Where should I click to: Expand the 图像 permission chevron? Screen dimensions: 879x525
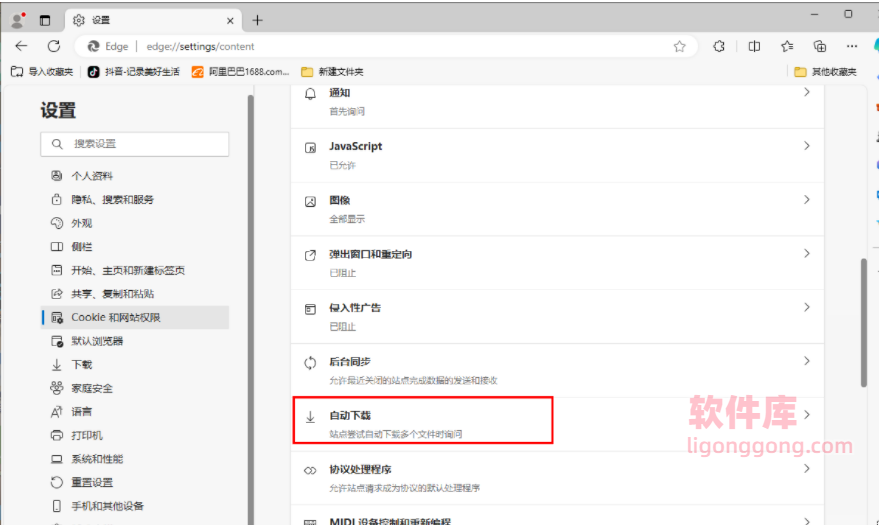tap(807, 199)
